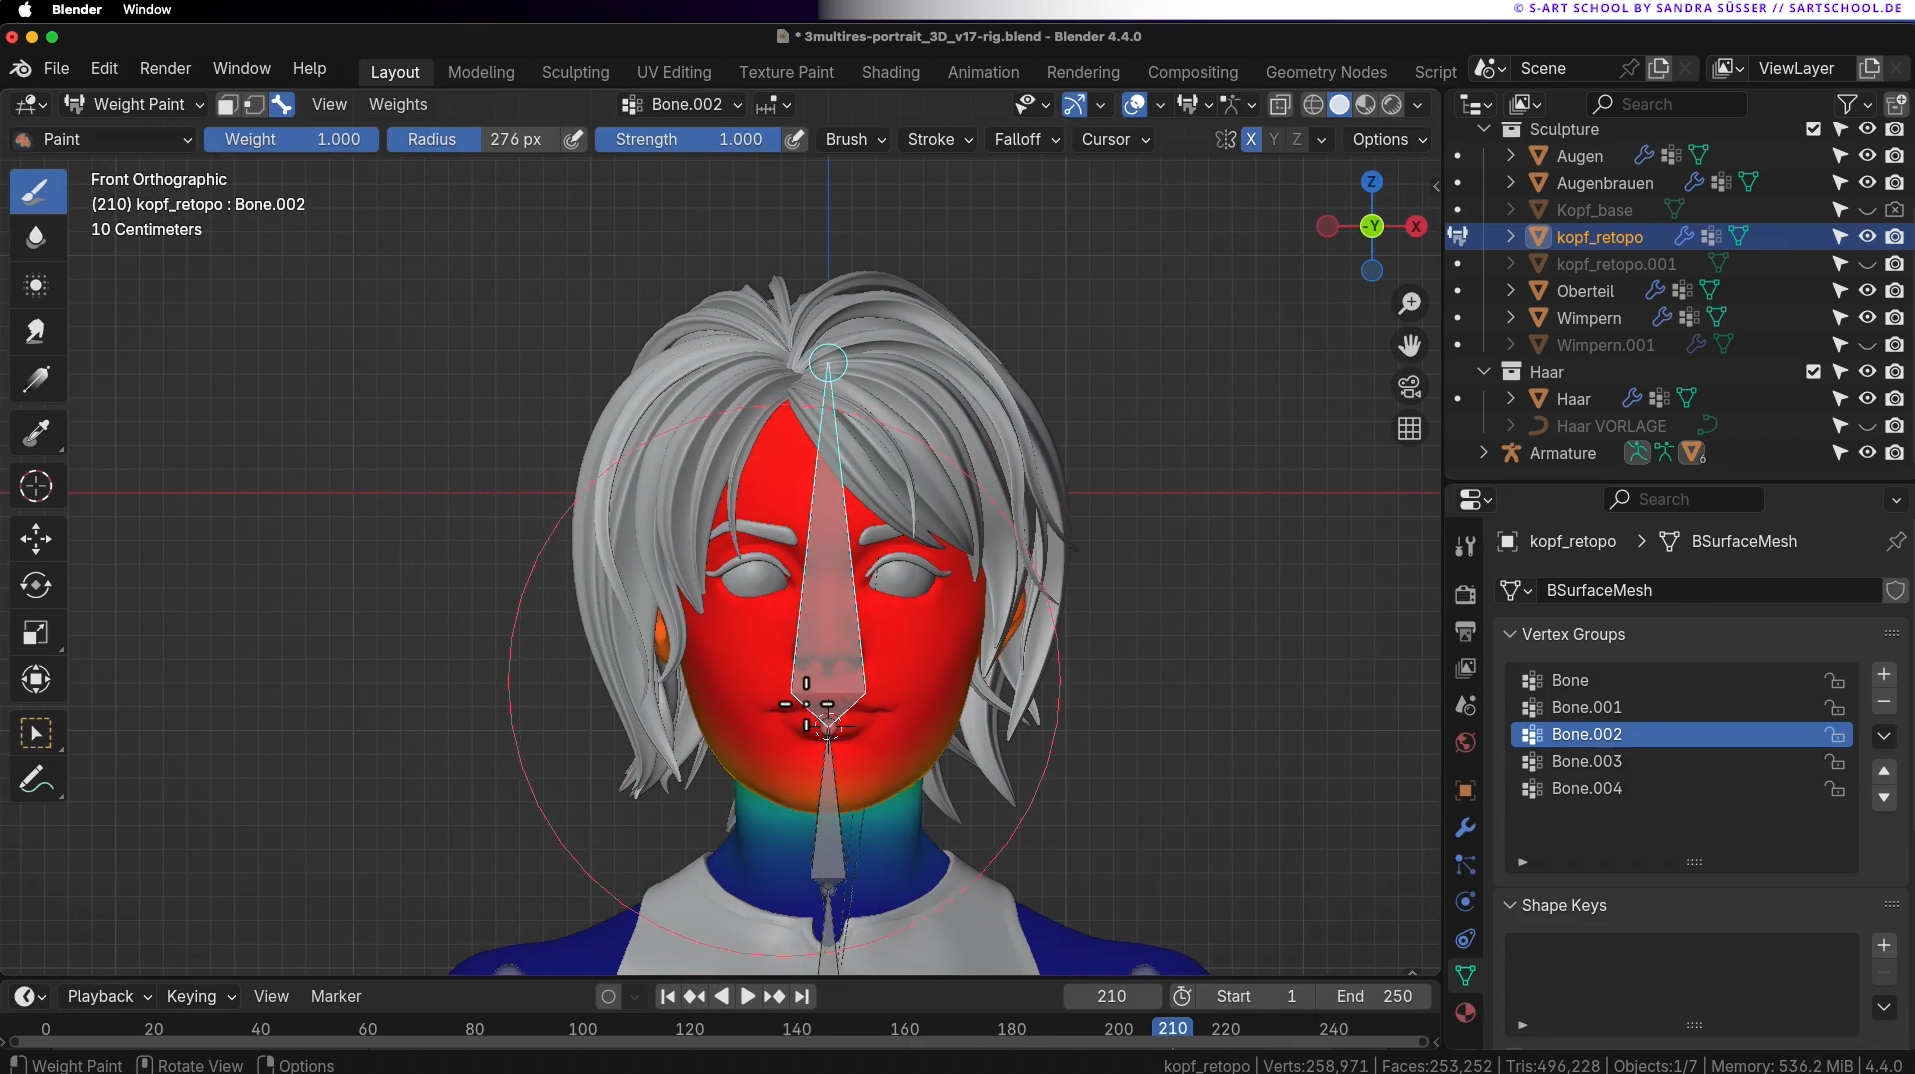Switch to the Animation workspace tab
Image resolution: width=1915 pixels, height=1074 pixels.
coord(983,72)
